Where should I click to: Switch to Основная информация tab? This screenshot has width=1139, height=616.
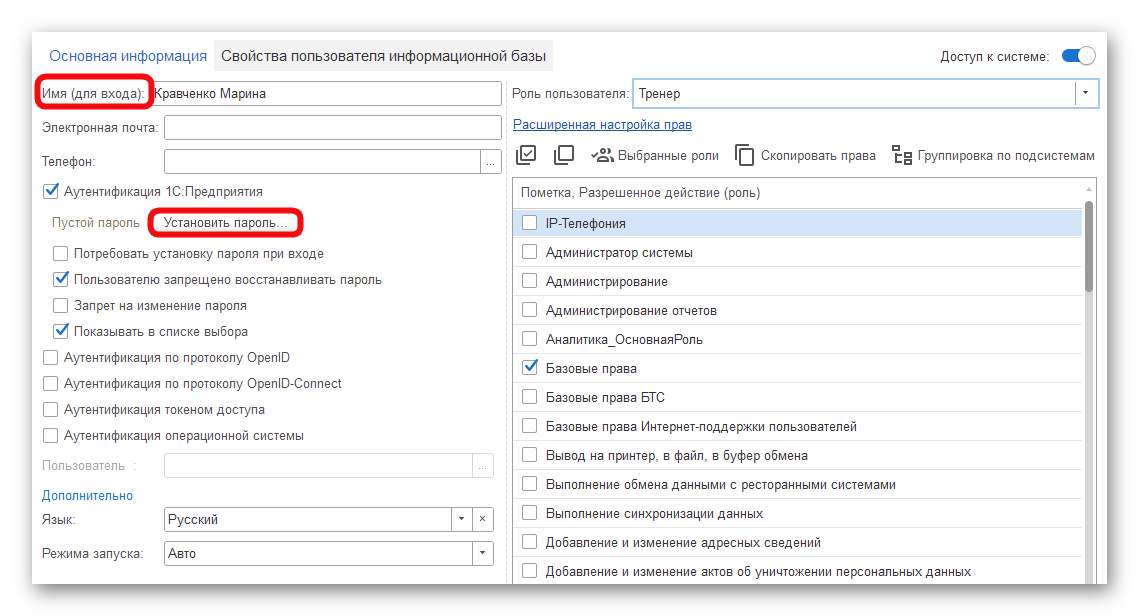[128, 56]
